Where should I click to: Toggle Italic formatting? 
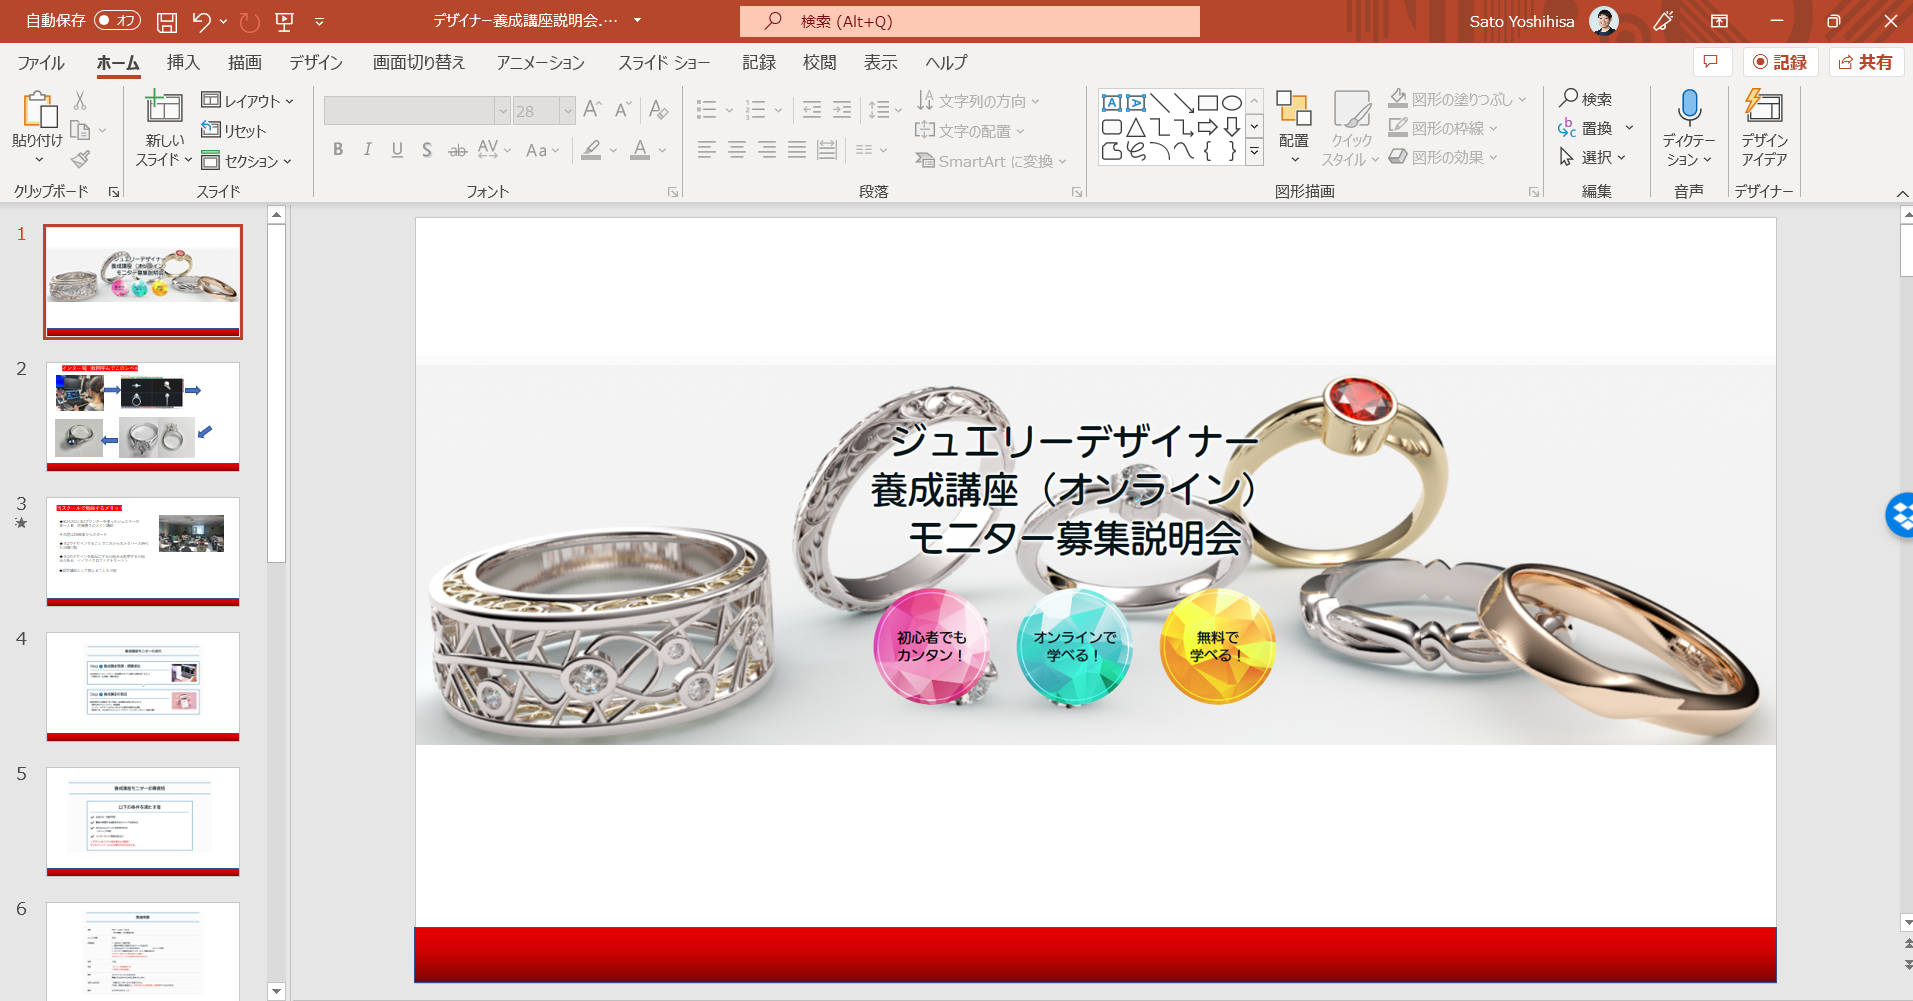(x=367, y=150)
